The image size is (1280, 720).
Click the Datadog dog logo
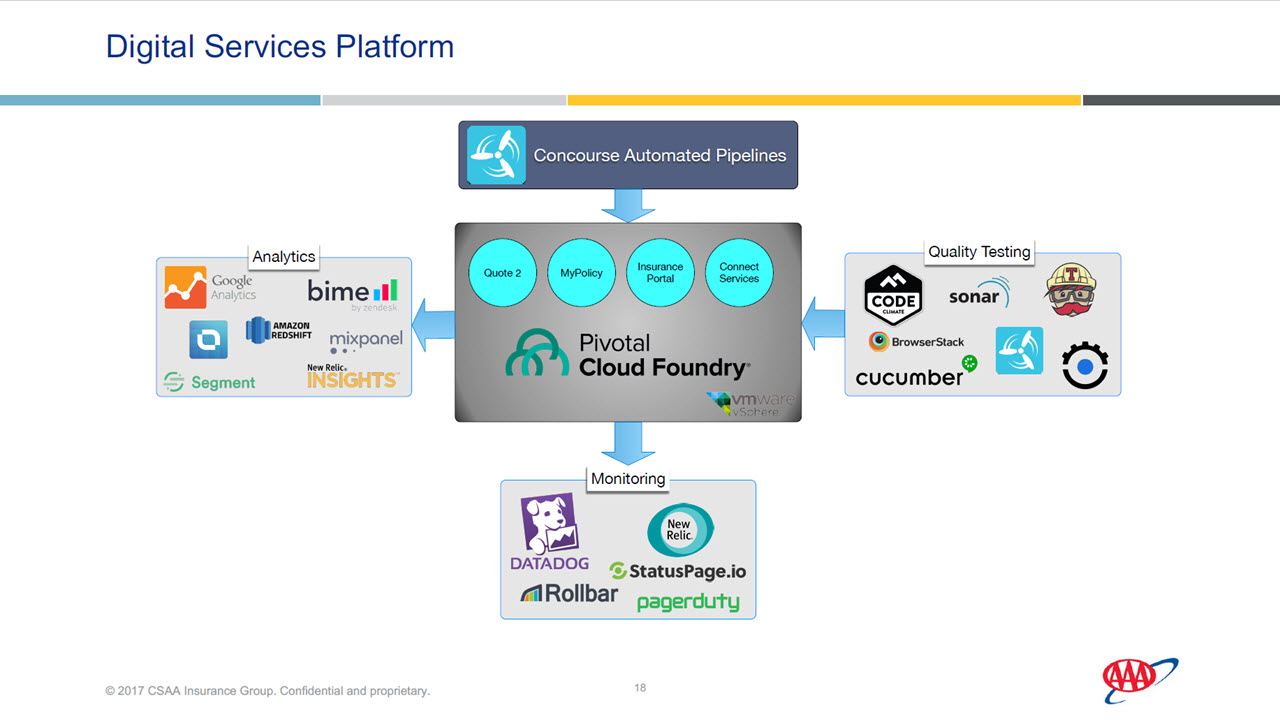coord(549,532)
